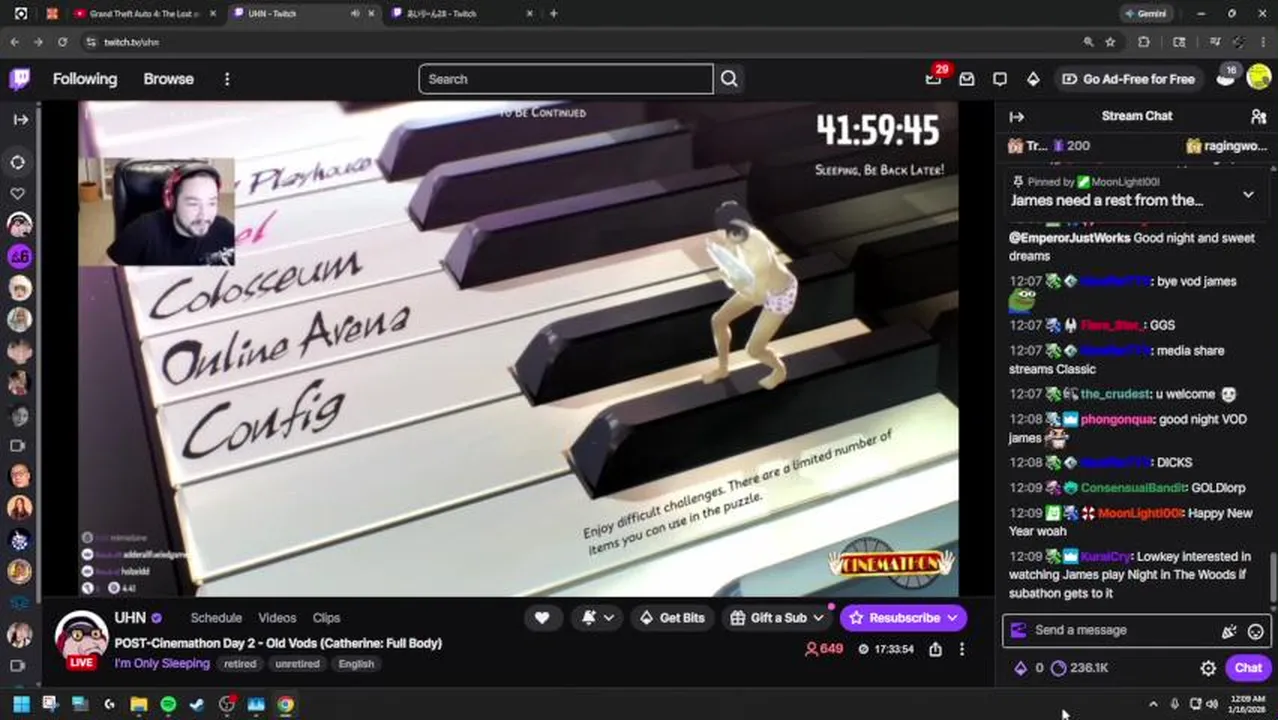The image size is (1278, 720).
Task: Click the phongonqua username in chat
Action: click(x=1117, y=419)
